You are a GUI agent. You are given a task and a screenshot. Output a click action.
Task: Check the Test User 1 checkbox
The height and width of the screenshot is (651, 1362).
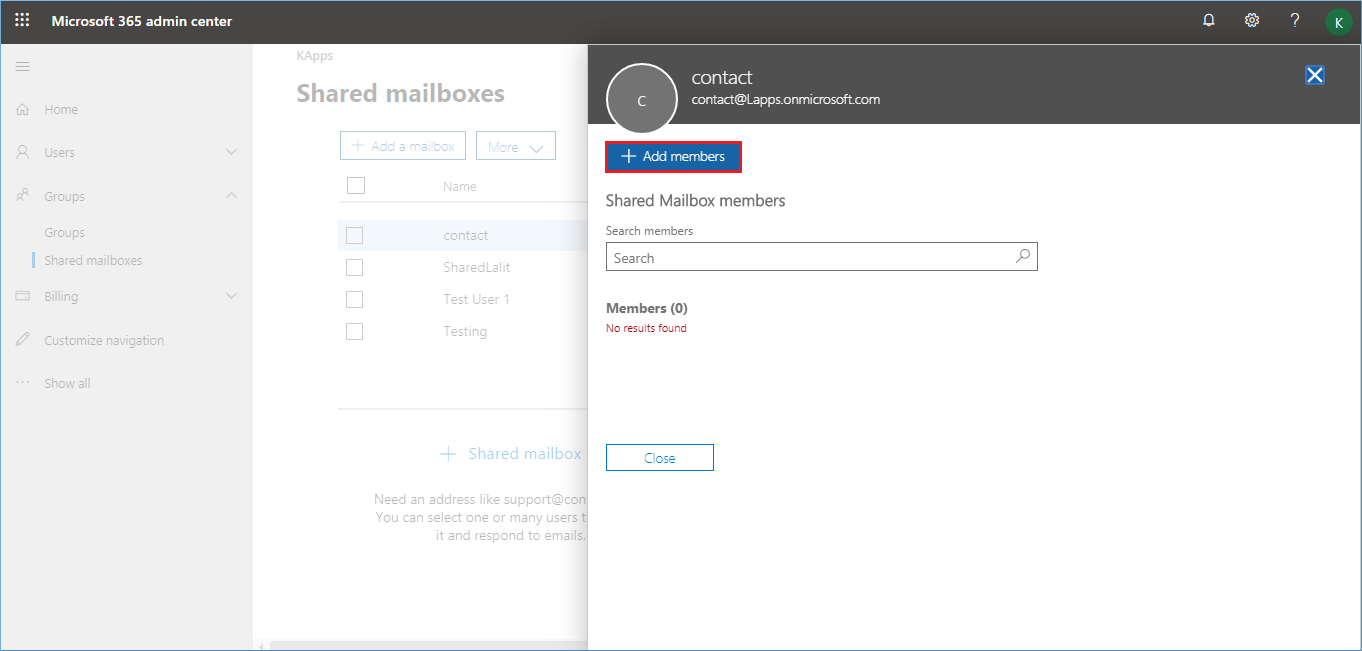[x=354, y=299]
